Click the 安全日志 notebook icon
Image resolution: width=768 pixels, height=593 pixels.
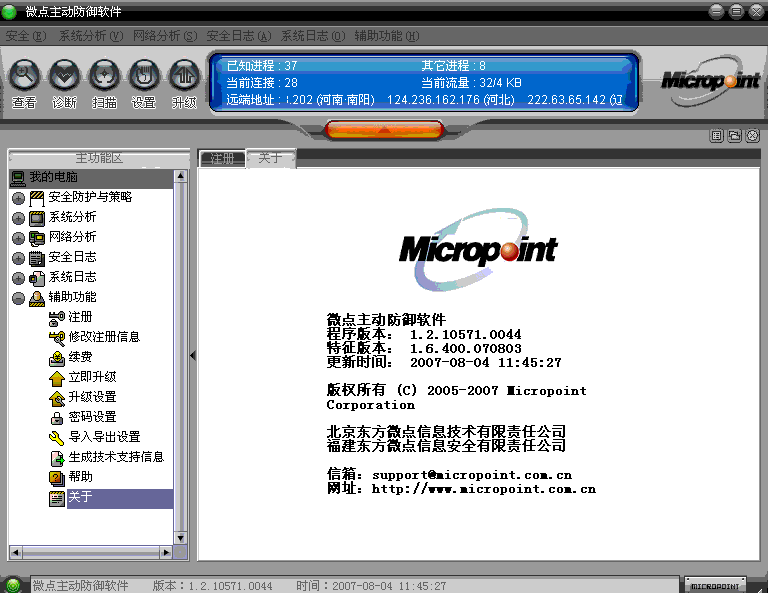[37, 258]
